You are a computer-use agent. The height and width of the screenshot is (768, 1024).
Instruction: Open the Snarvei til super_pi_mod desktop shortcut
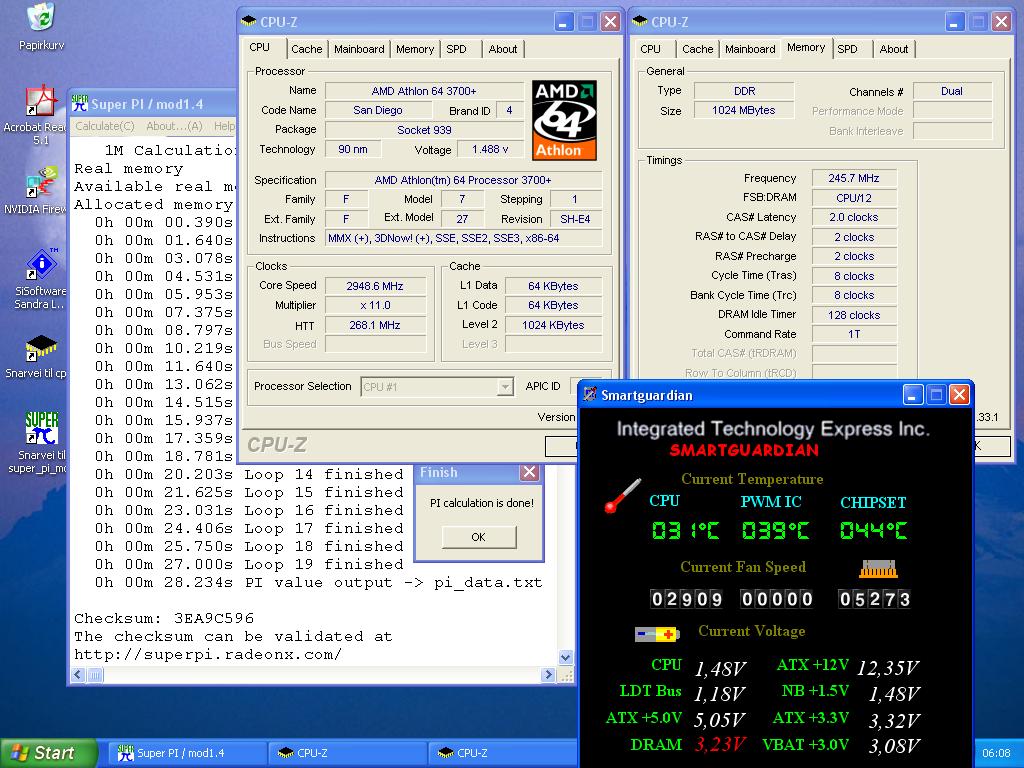point(40,428)
